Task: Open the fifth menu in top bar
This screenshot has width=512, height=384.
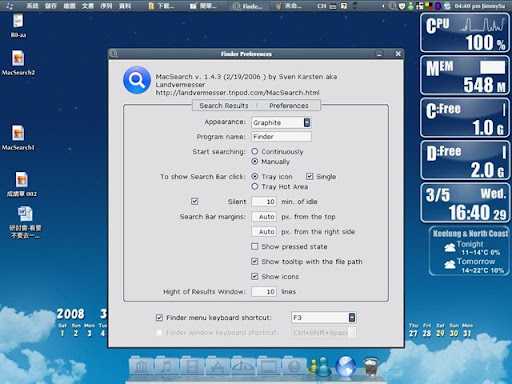Action: [107, 6]
